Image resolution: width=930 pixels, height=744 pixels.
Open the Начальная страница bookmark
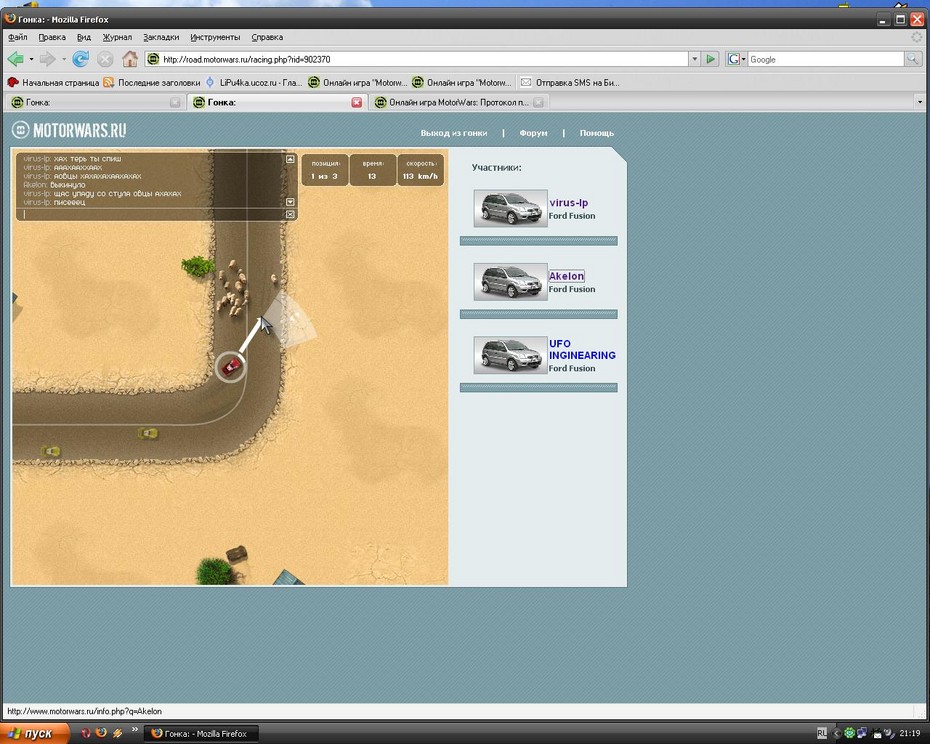pyautogui.click(x=53, y=82)
